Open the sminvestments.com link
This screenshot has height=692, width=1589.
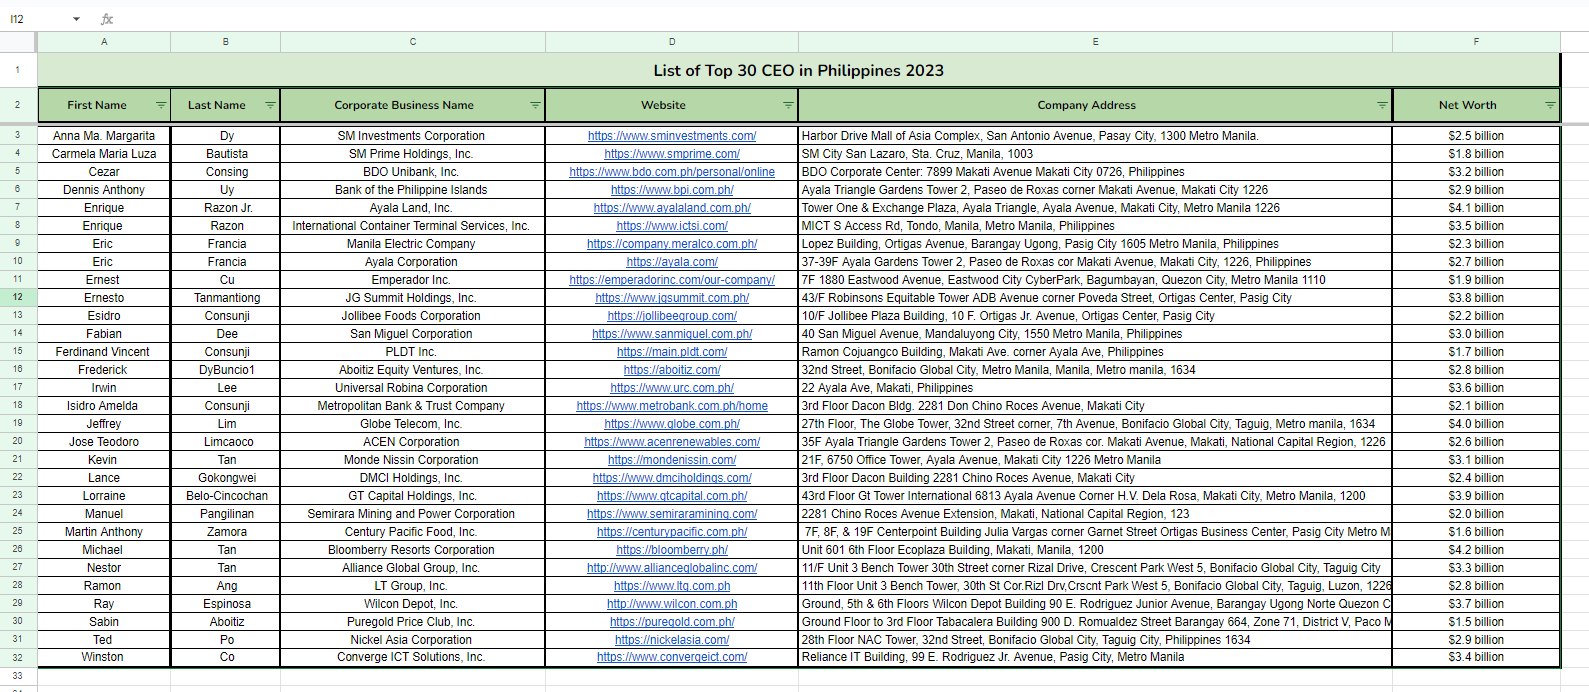click(x=672, y=136)
